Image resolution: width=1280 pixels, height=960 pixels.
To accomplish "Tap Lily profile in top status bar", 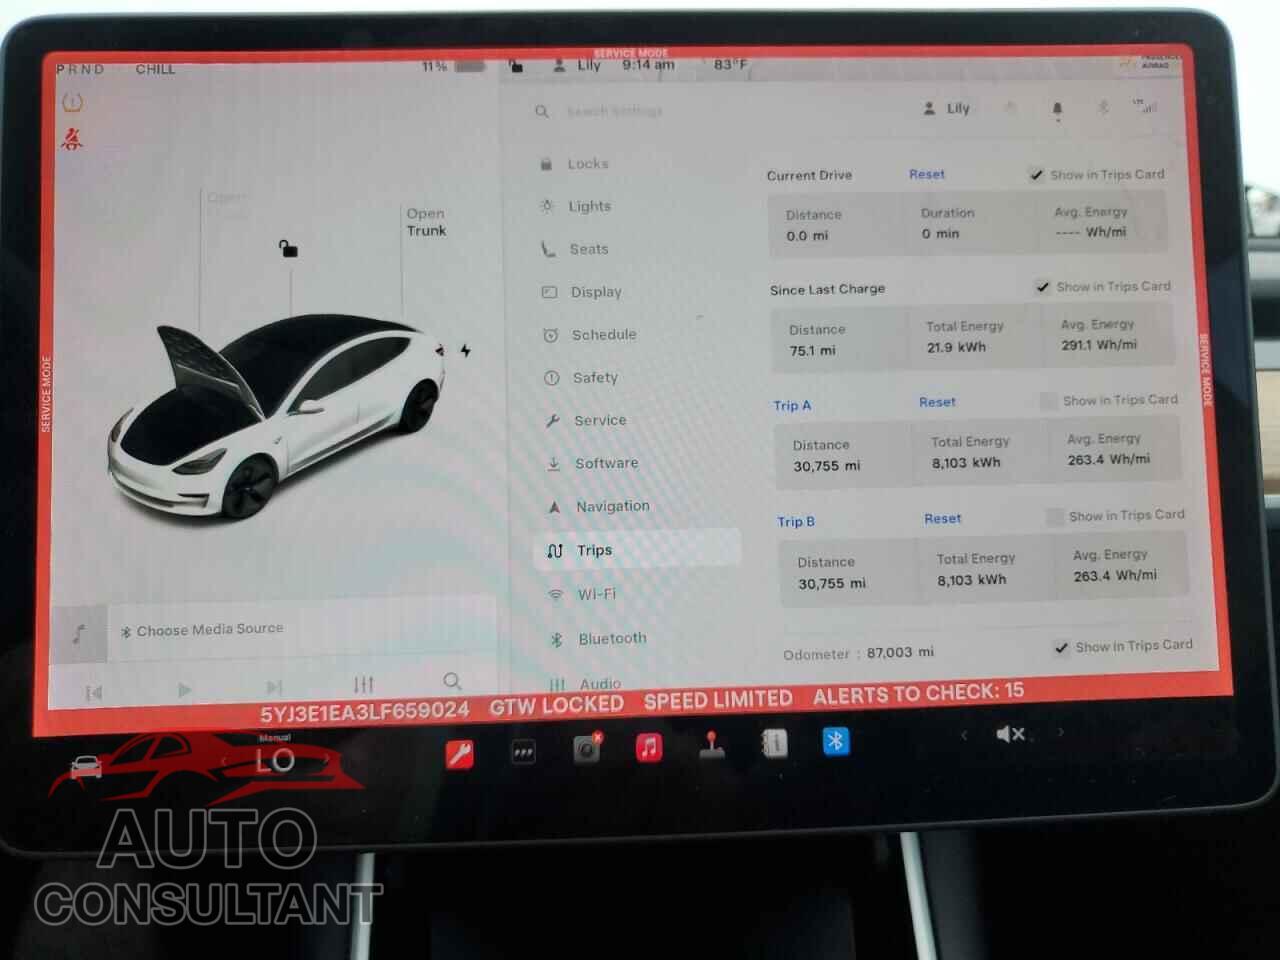I will tap(577, 65).
